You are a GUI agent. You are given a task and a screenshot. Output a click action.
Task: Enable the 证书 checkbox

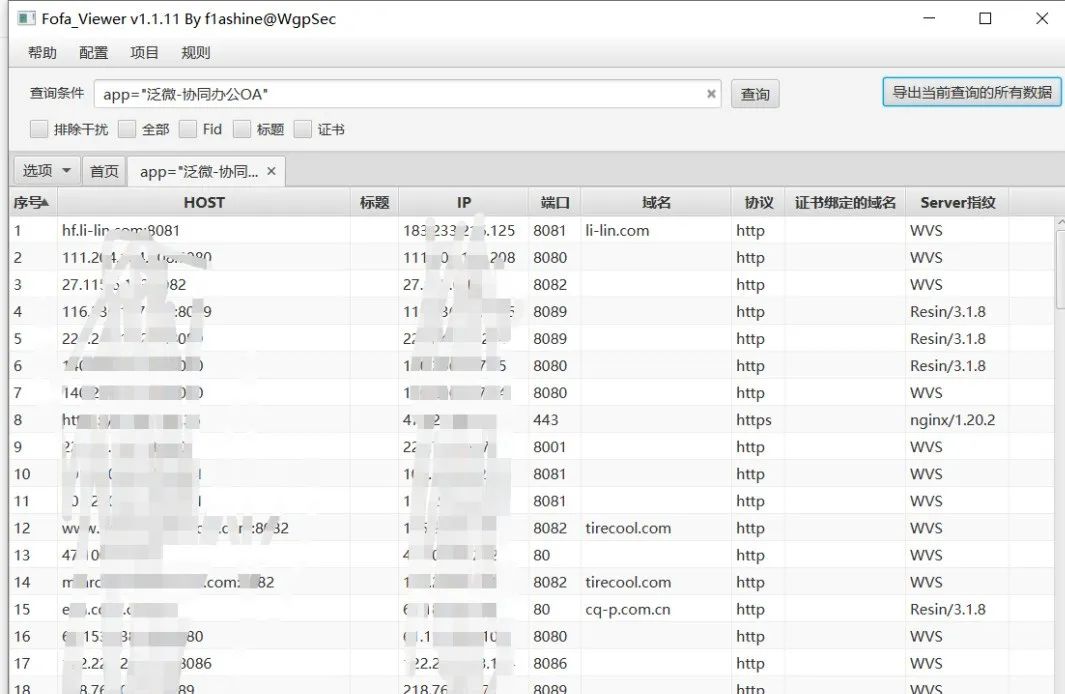point(302,129)
